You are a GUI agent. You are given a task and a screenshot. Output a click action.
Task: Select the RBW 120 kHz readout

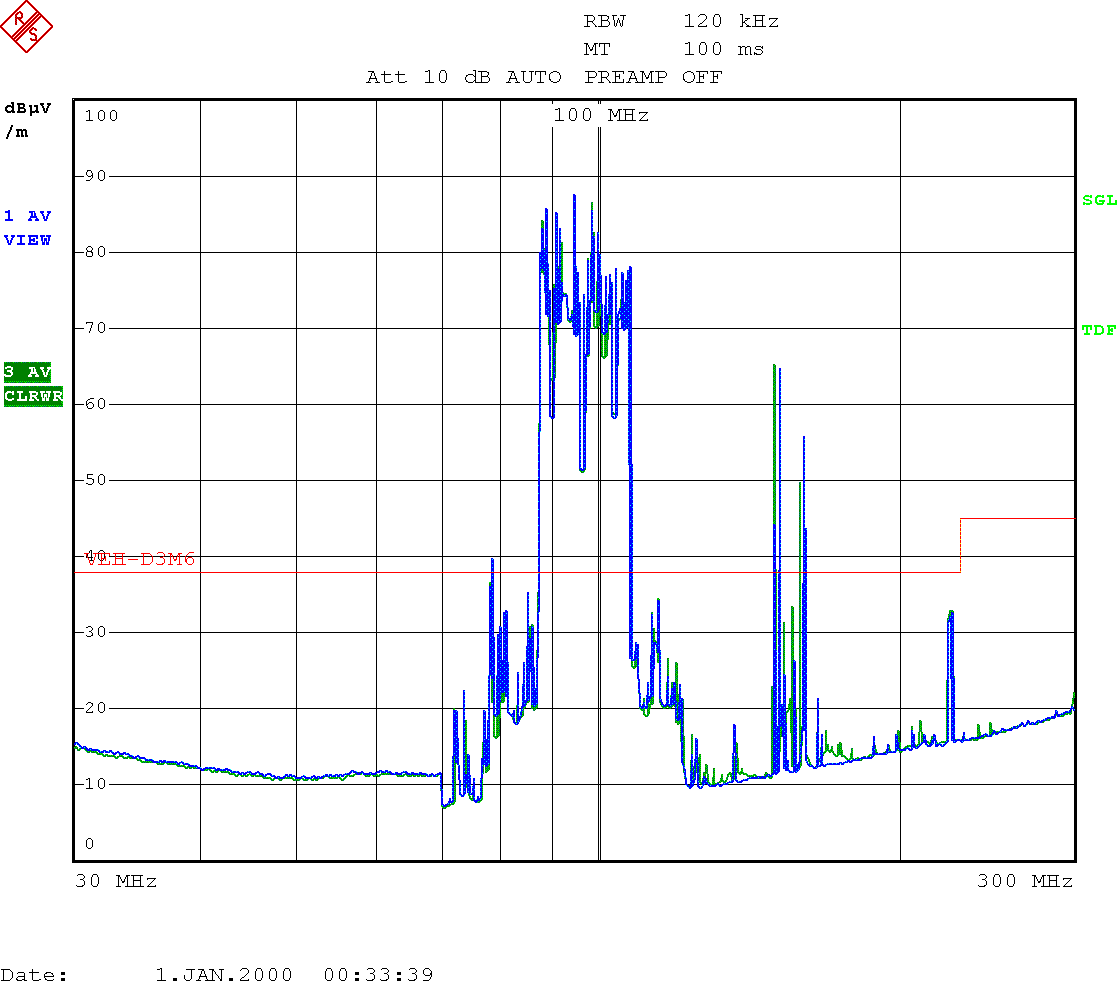tap(681, 21)
